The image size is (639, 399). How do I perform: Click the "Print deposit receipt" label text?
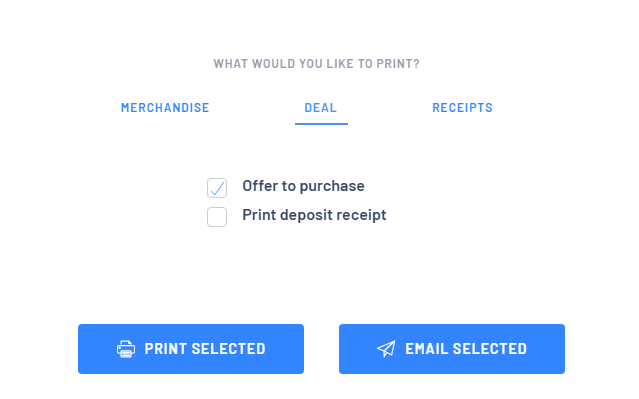point(314,215)
